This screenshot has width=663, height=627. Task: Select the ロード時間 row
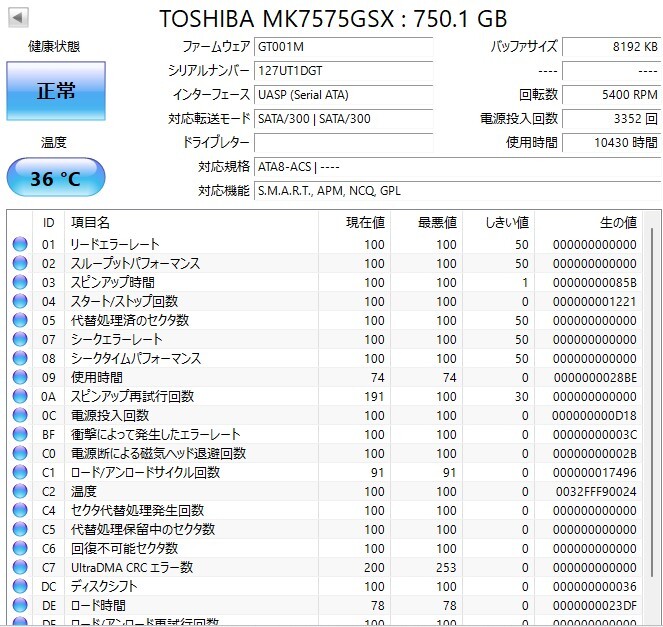[325, 605]
